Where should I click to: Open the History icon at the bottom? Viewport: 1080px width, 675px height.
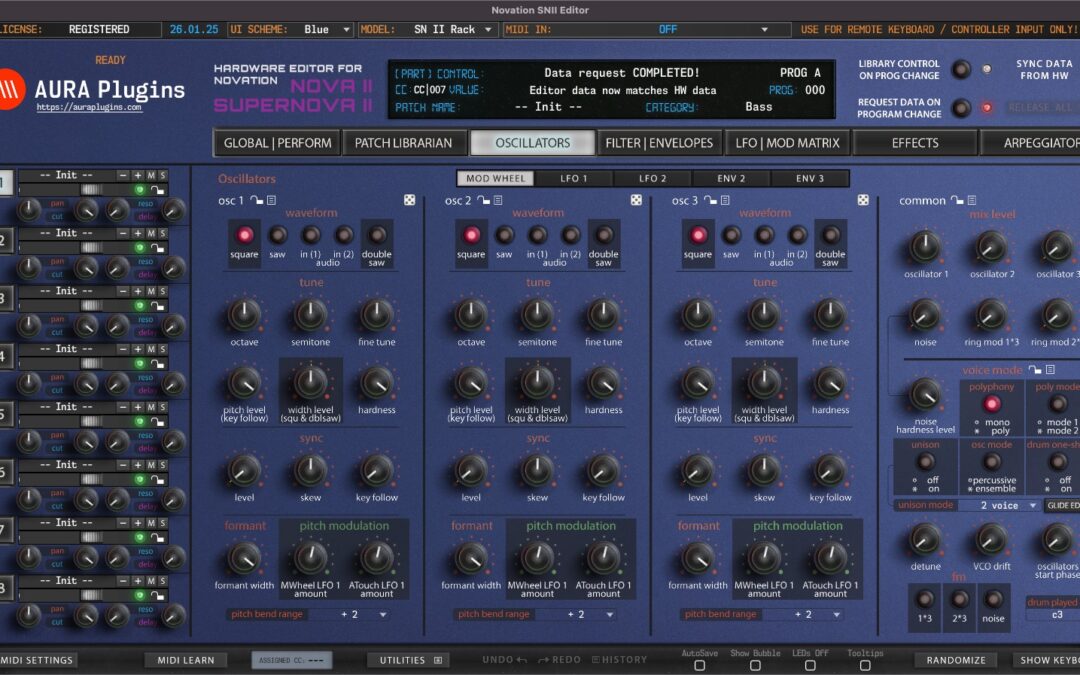pos(596,660)
